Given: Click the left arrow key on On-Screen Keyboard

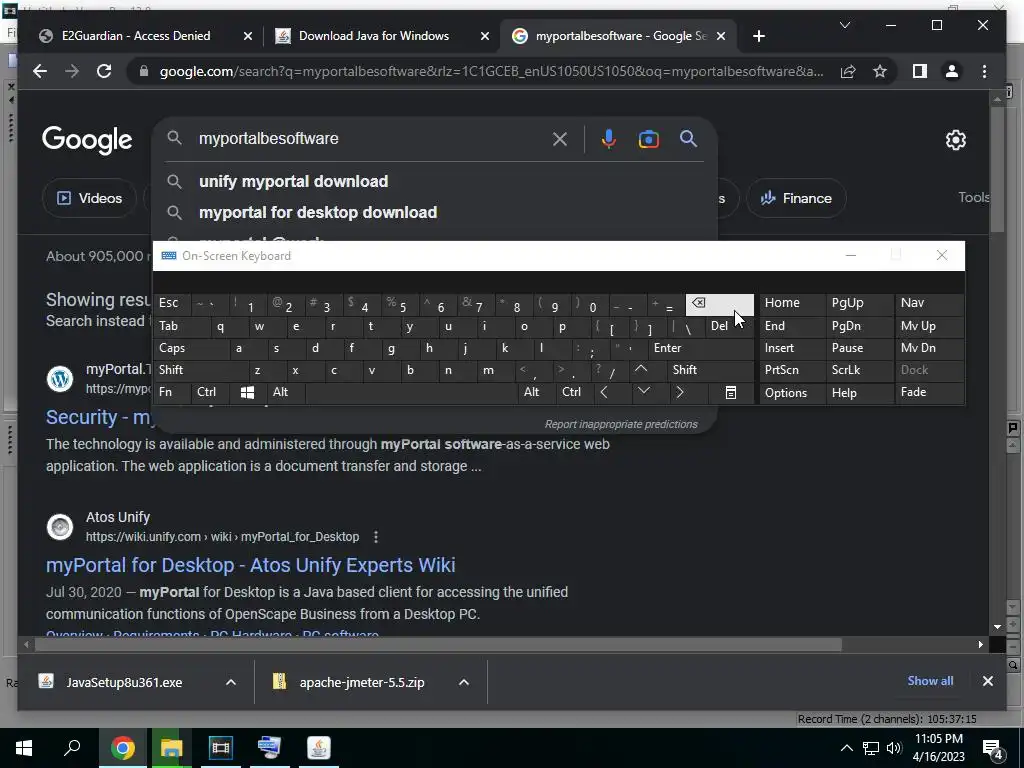Looking at the screenshot, I should (x=605, y=392).
